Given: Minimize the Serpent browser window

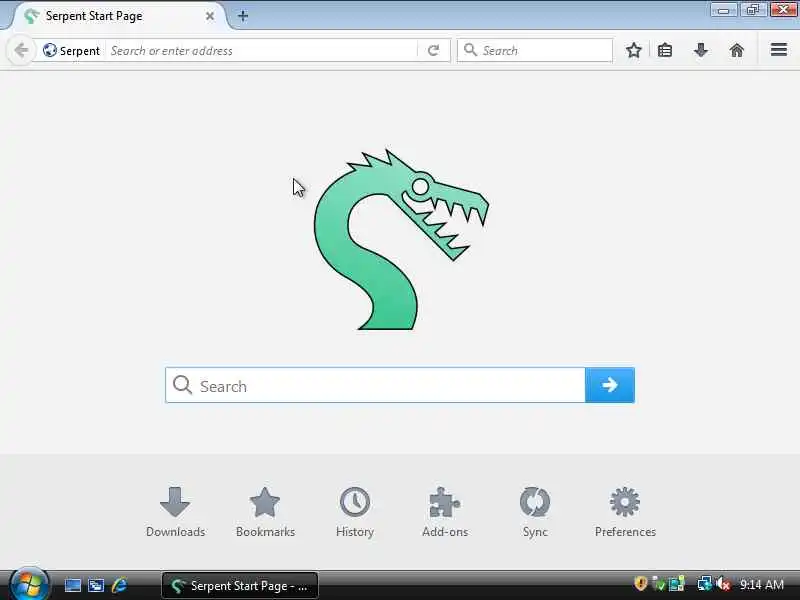Looking at the screenshot, I should tap(723, 10).
